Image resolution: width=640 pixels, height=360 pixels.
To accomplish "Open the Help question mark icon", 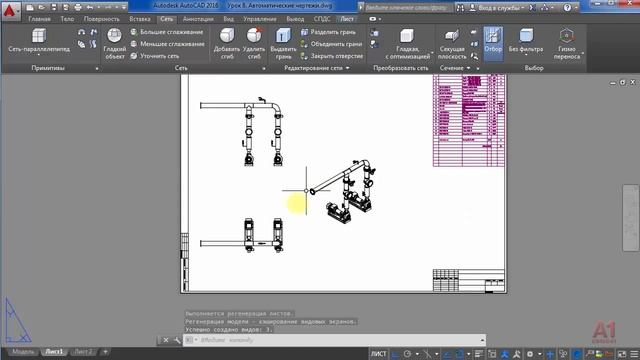I will point(567,7).
